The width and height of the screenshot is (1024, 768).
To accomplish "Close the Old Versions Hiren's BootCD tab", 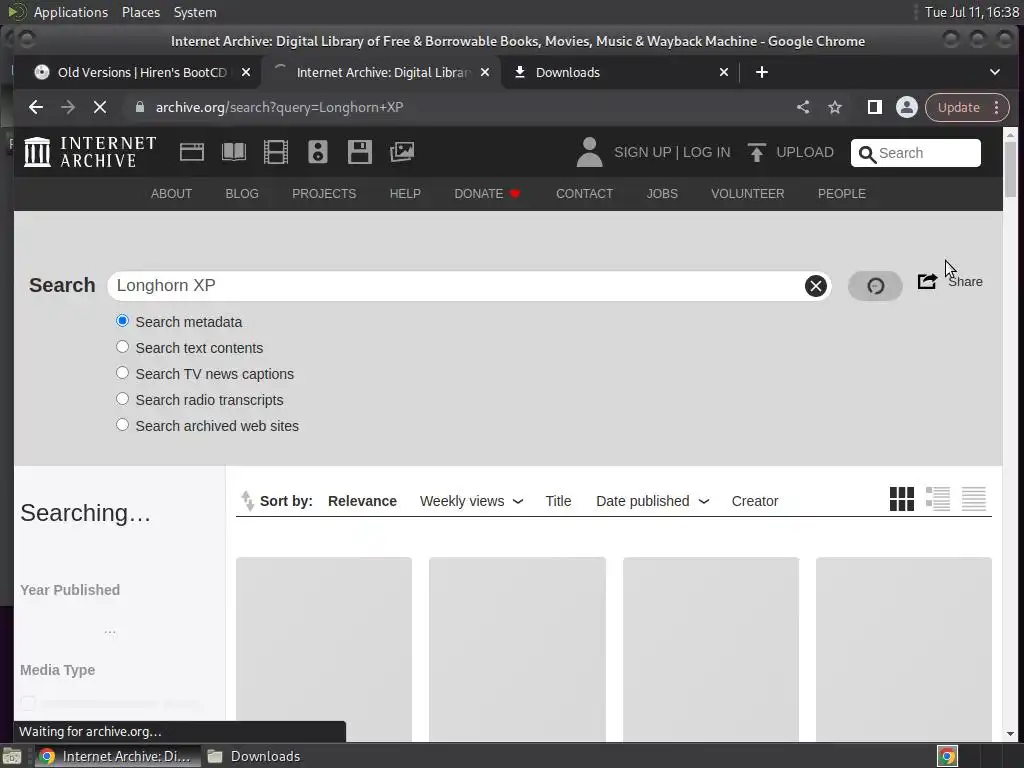I will click(246, 72).
